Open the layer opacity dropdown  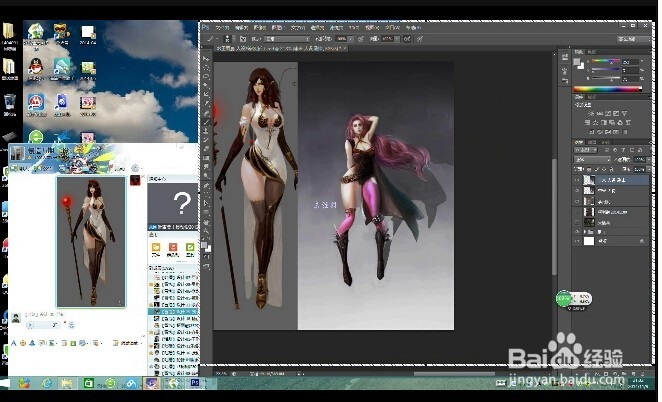click(649, 160)
